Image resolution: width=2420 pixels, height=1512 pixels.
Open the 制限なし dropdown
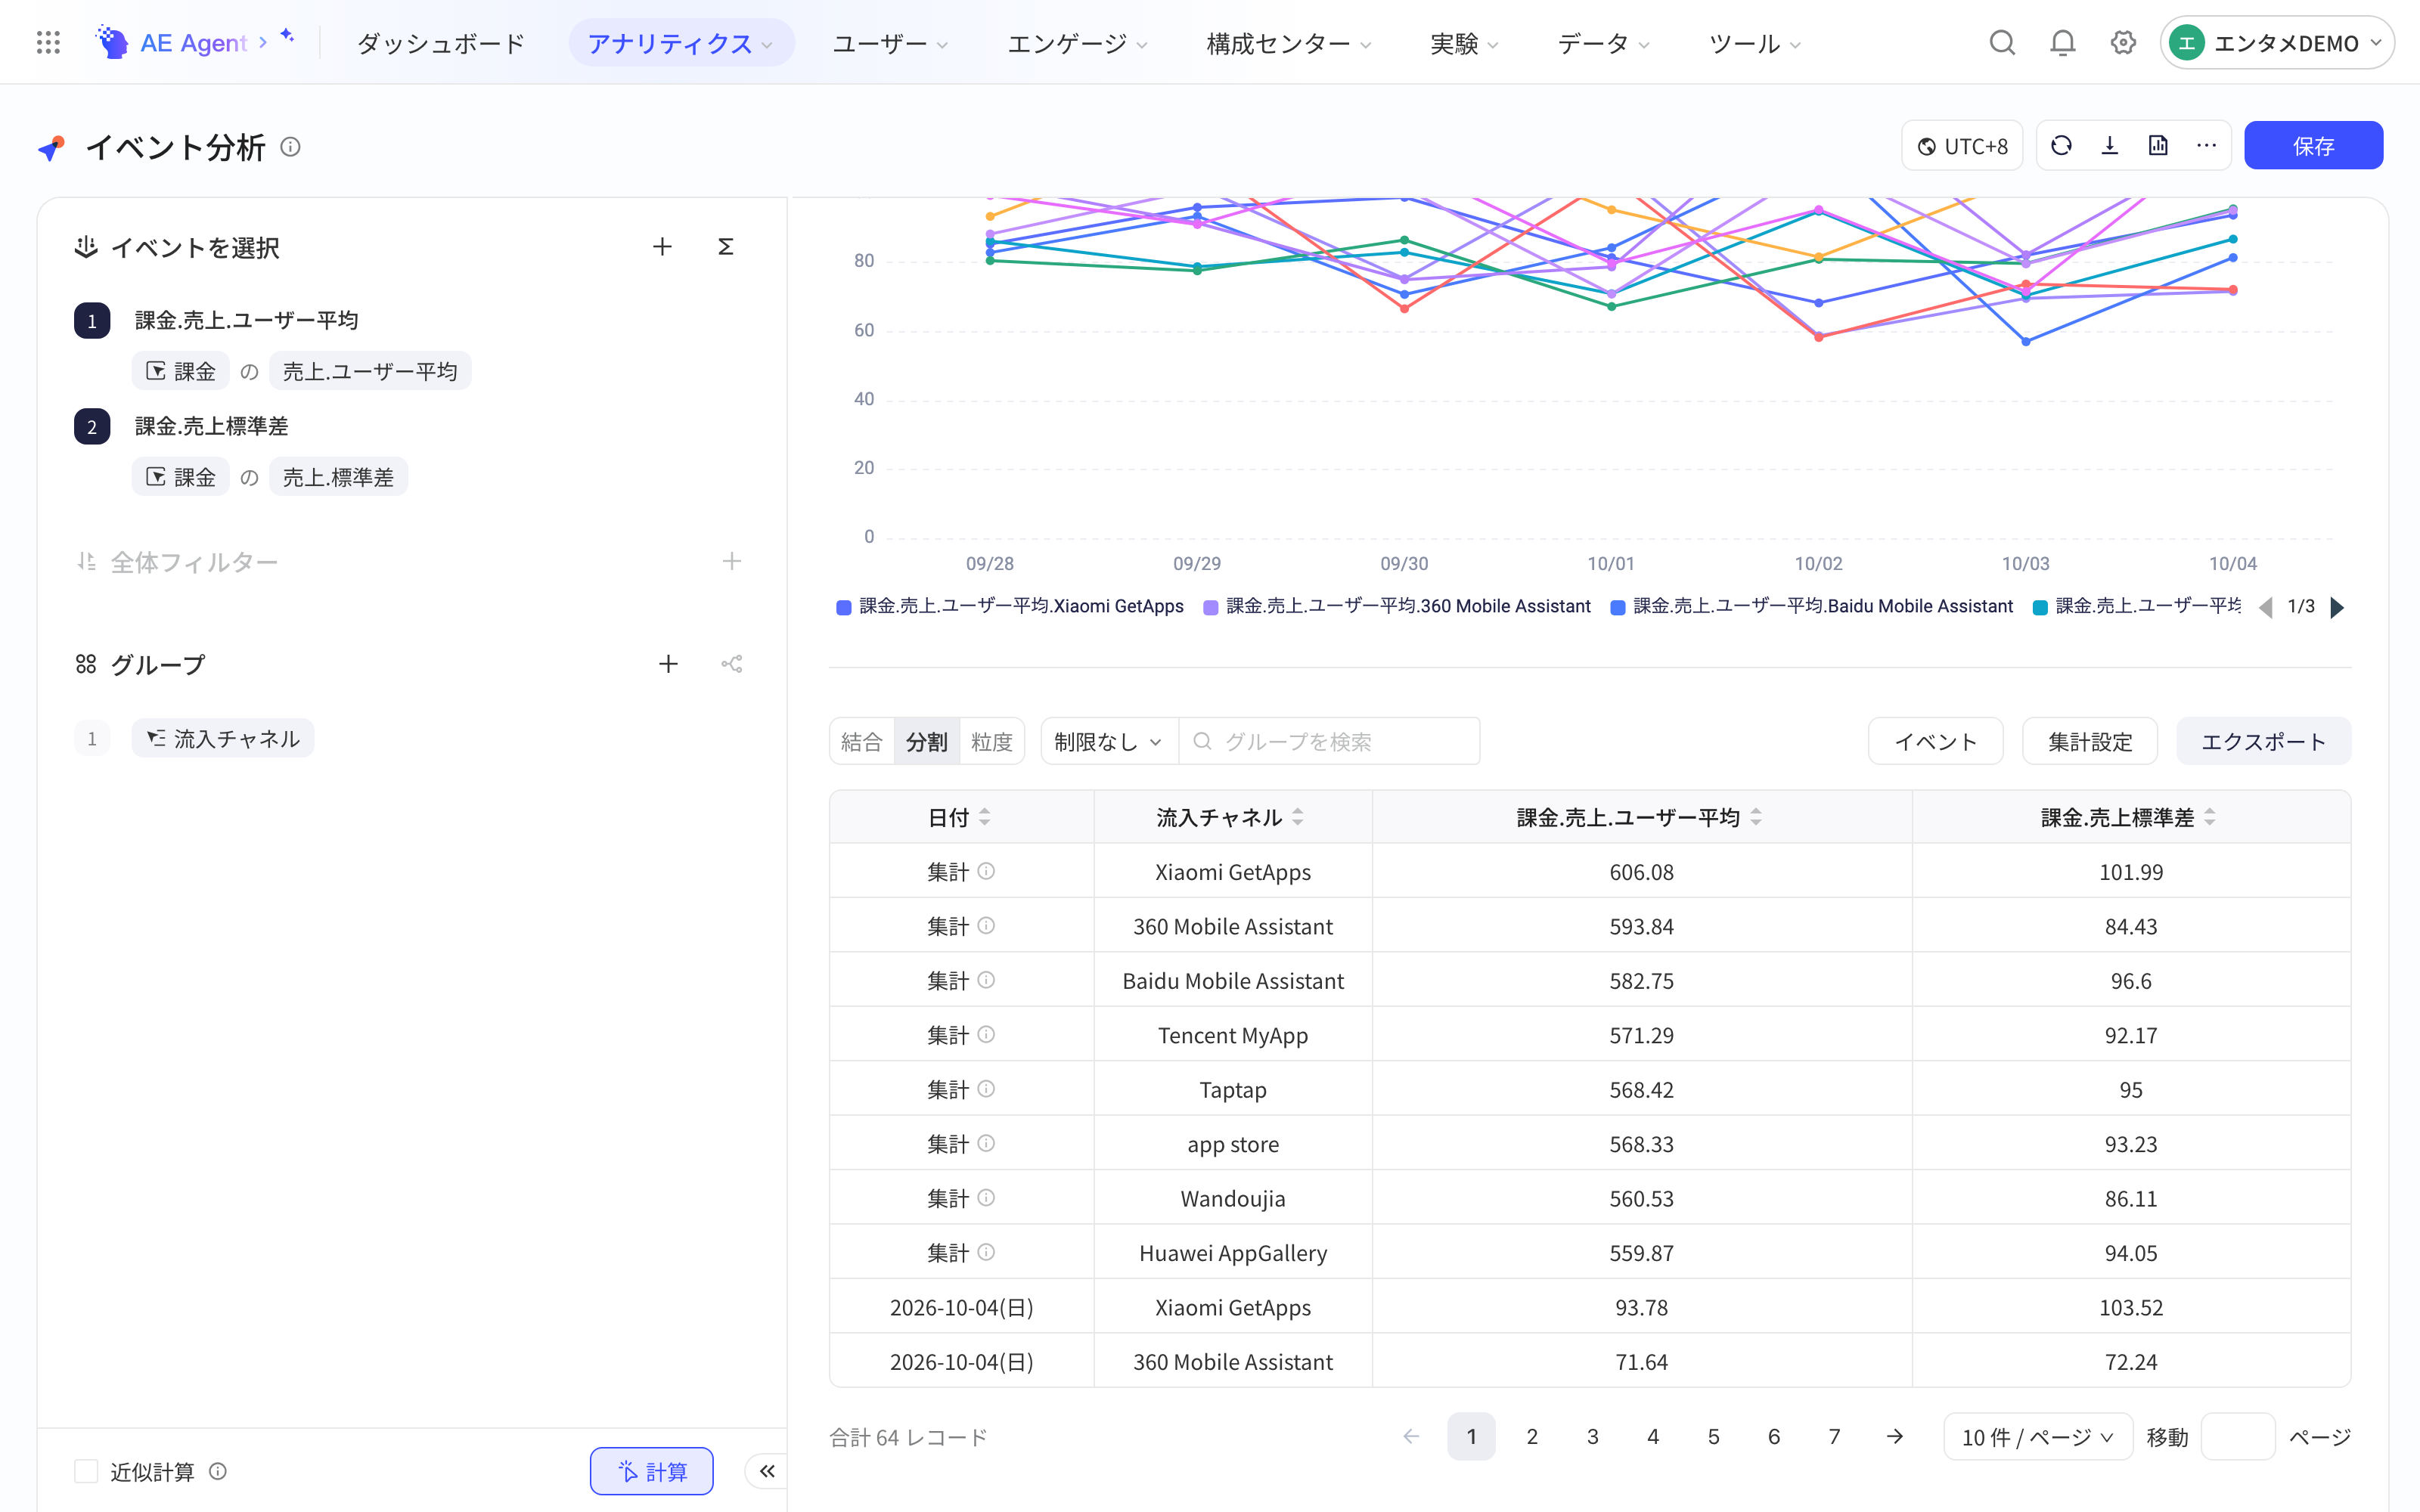click(1109, 741)
